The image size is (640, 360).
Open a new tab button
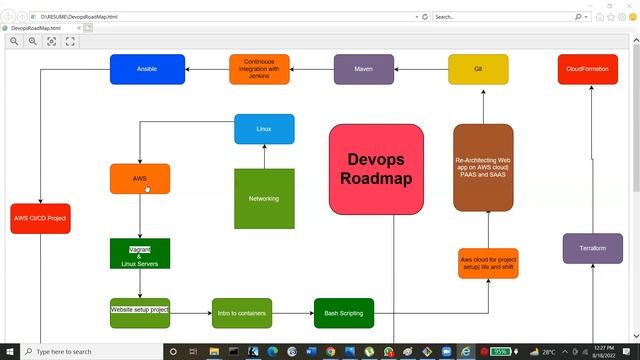pos(88,28)
